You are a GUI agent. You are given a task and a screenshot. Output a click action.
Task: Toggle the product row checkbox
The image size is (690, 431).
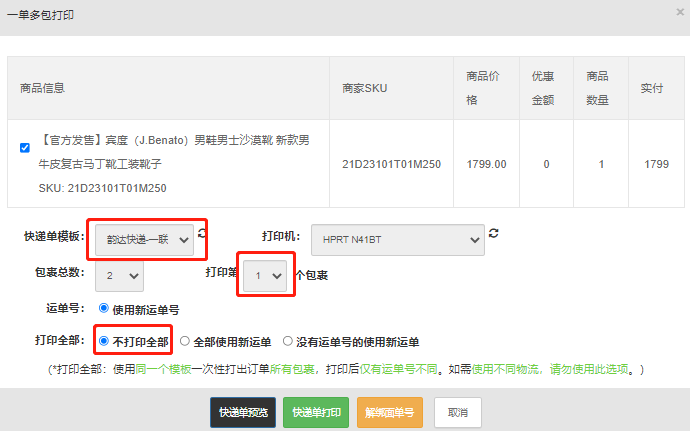25,147
